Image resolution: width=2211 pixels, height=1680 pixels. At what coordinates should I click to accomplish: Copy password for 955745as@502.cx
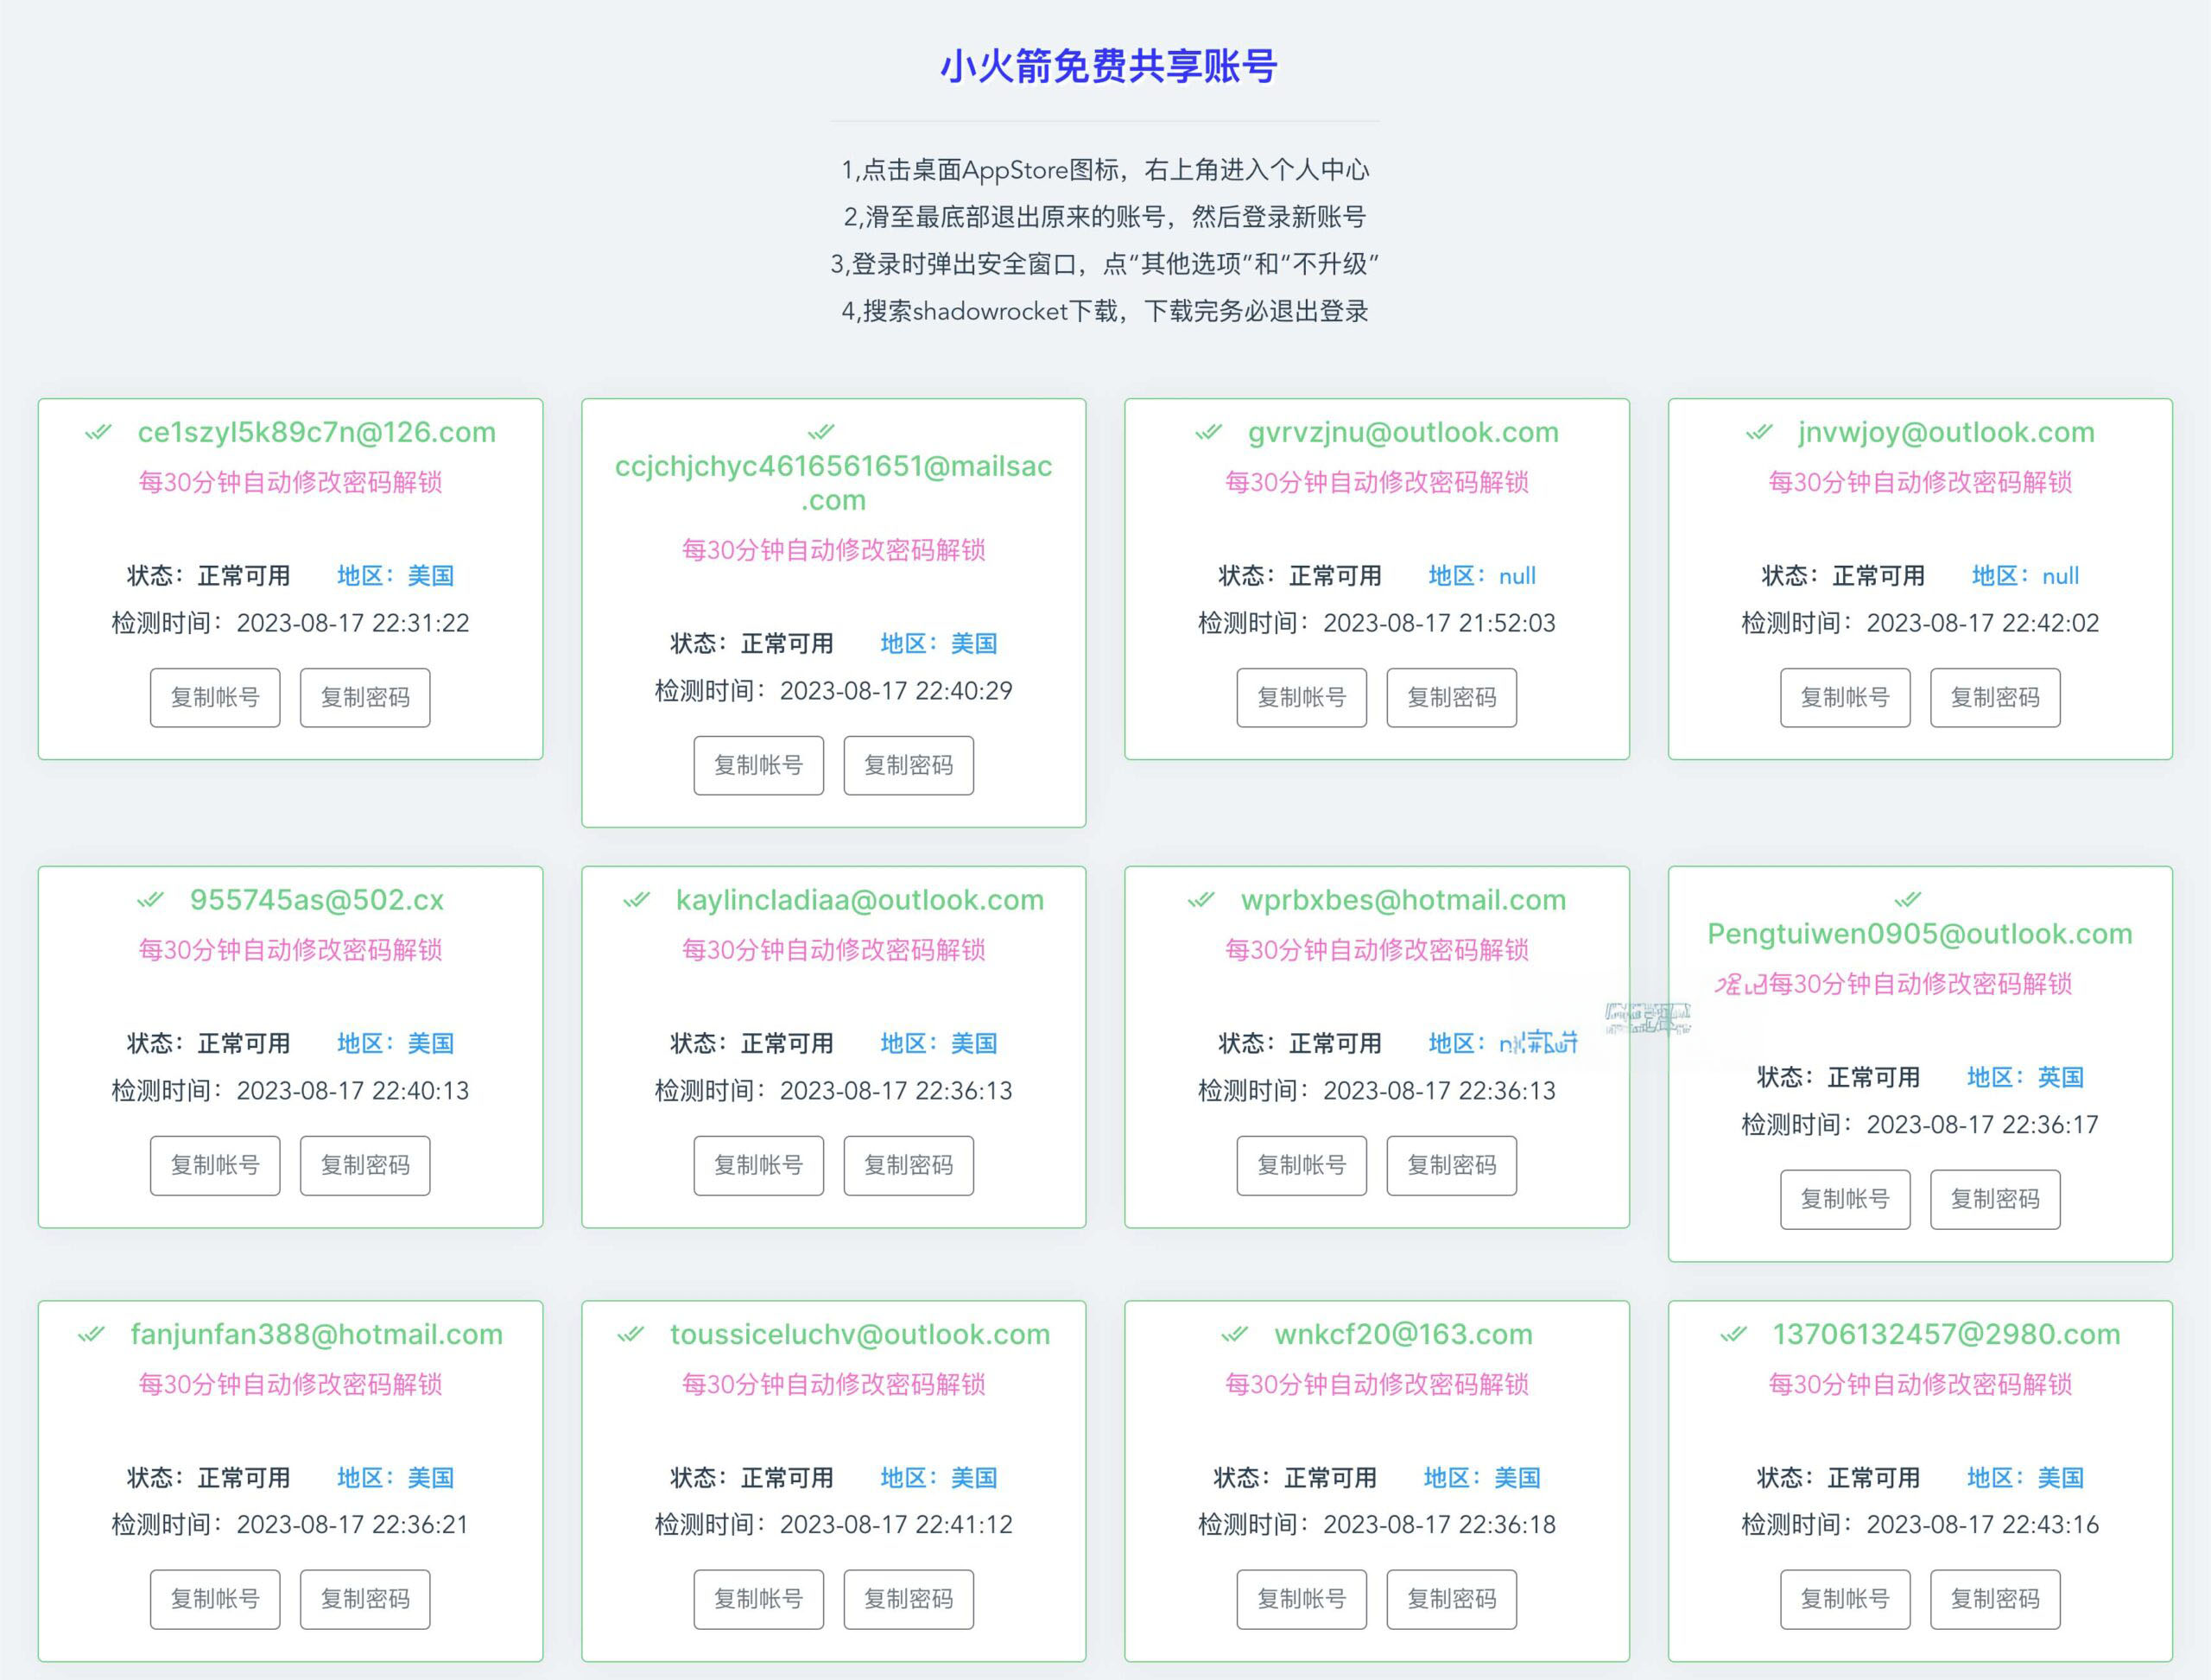365,1166
